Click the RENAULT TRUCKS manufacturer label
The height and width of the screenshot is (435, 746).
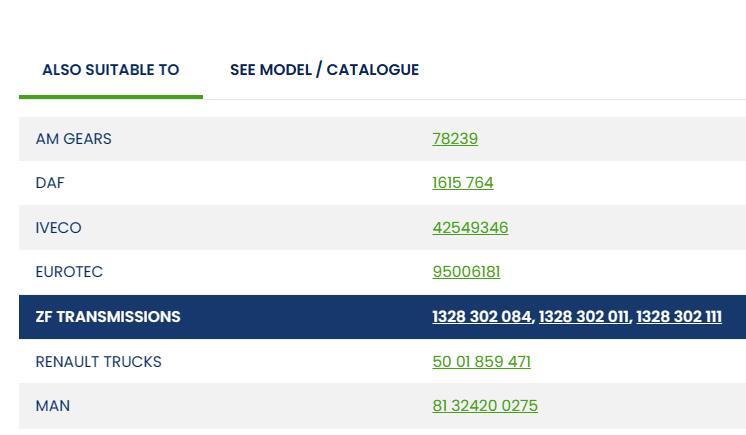click(x=98, y=362)
